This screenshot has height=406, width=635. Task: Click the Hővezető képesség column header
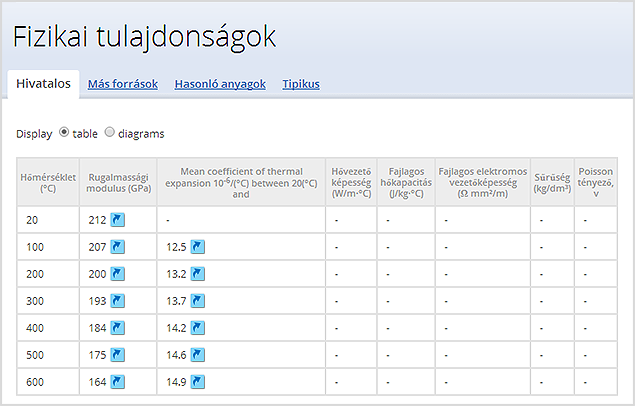click(351, 183)
